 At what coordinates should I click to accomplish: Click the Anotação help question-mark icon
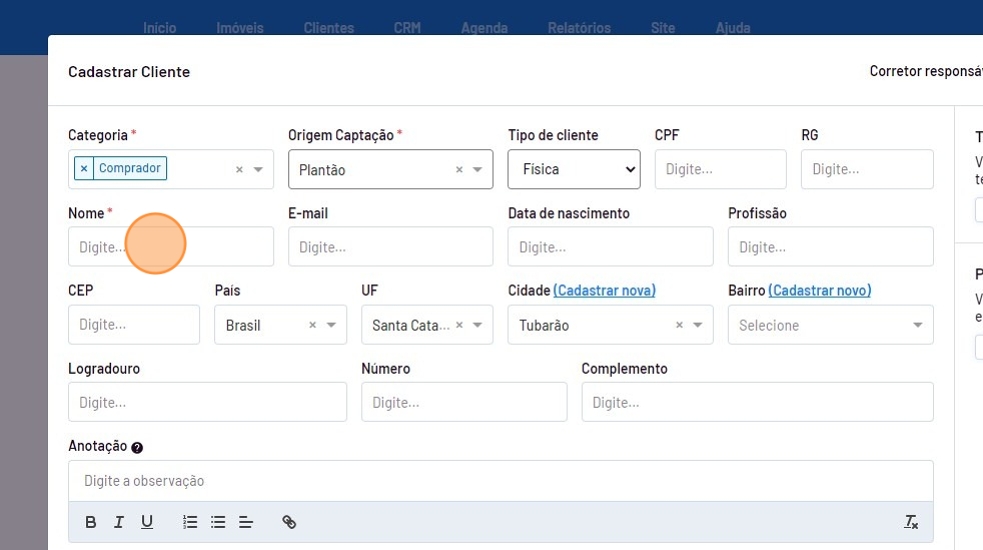(137, 448)
